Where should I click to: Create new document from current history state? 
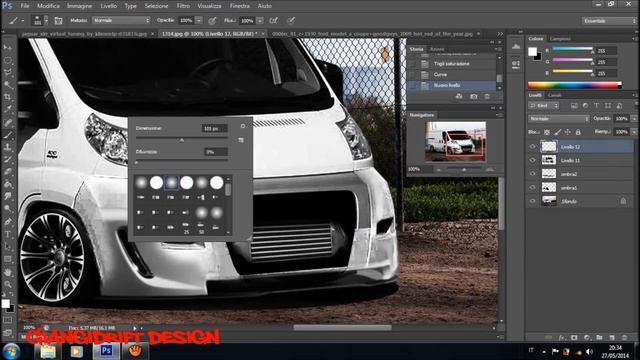[459, 97]
